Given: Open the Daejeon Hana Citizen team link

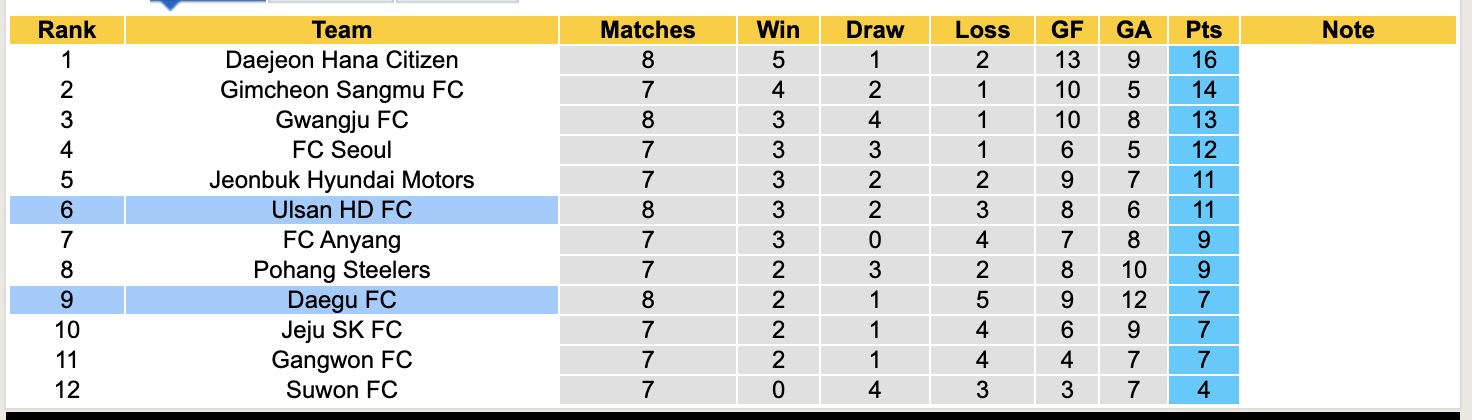Looking at the screenshot, I should tap(341, 60).
